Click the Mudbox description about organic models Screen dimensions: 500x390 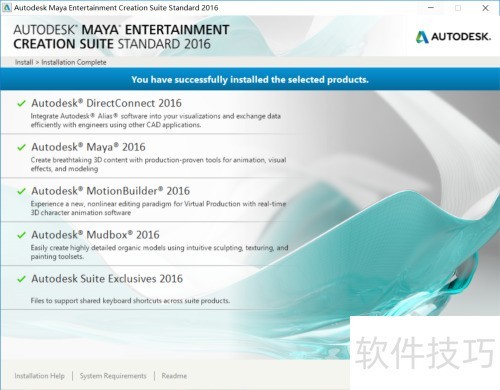(159, 252)
